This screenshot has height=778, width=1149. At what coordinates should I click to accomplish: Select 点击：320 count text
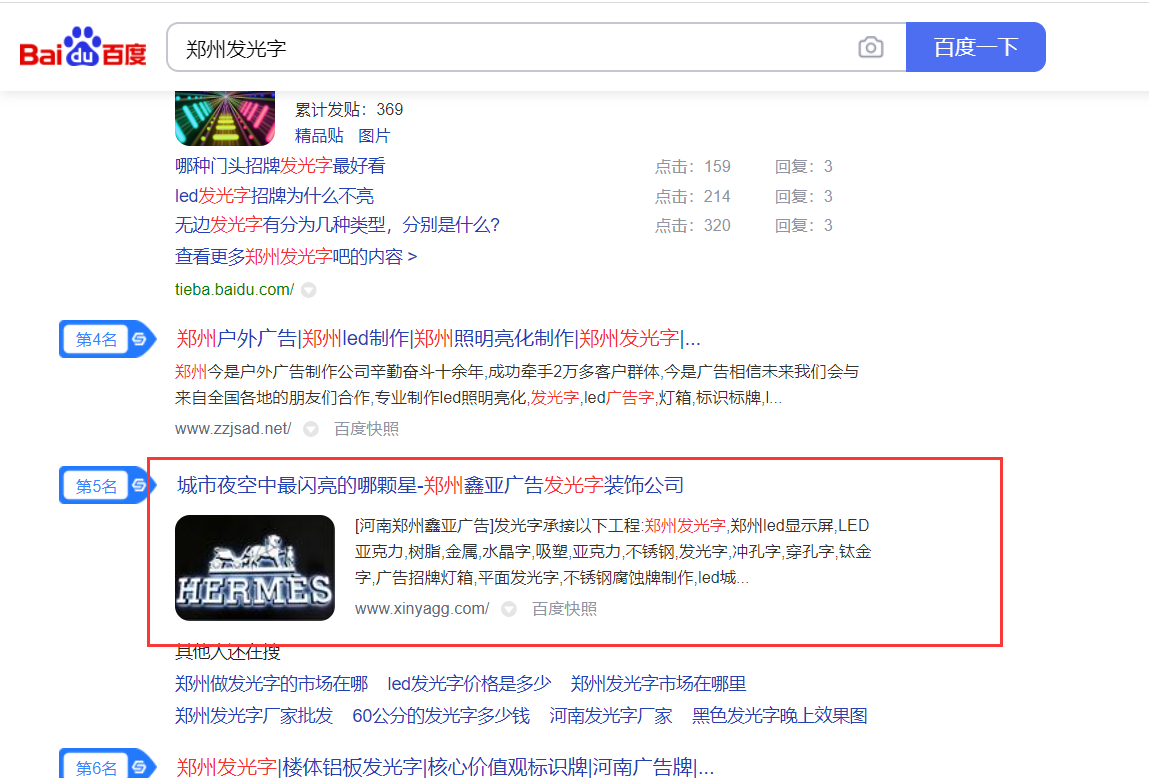point(692,225)
